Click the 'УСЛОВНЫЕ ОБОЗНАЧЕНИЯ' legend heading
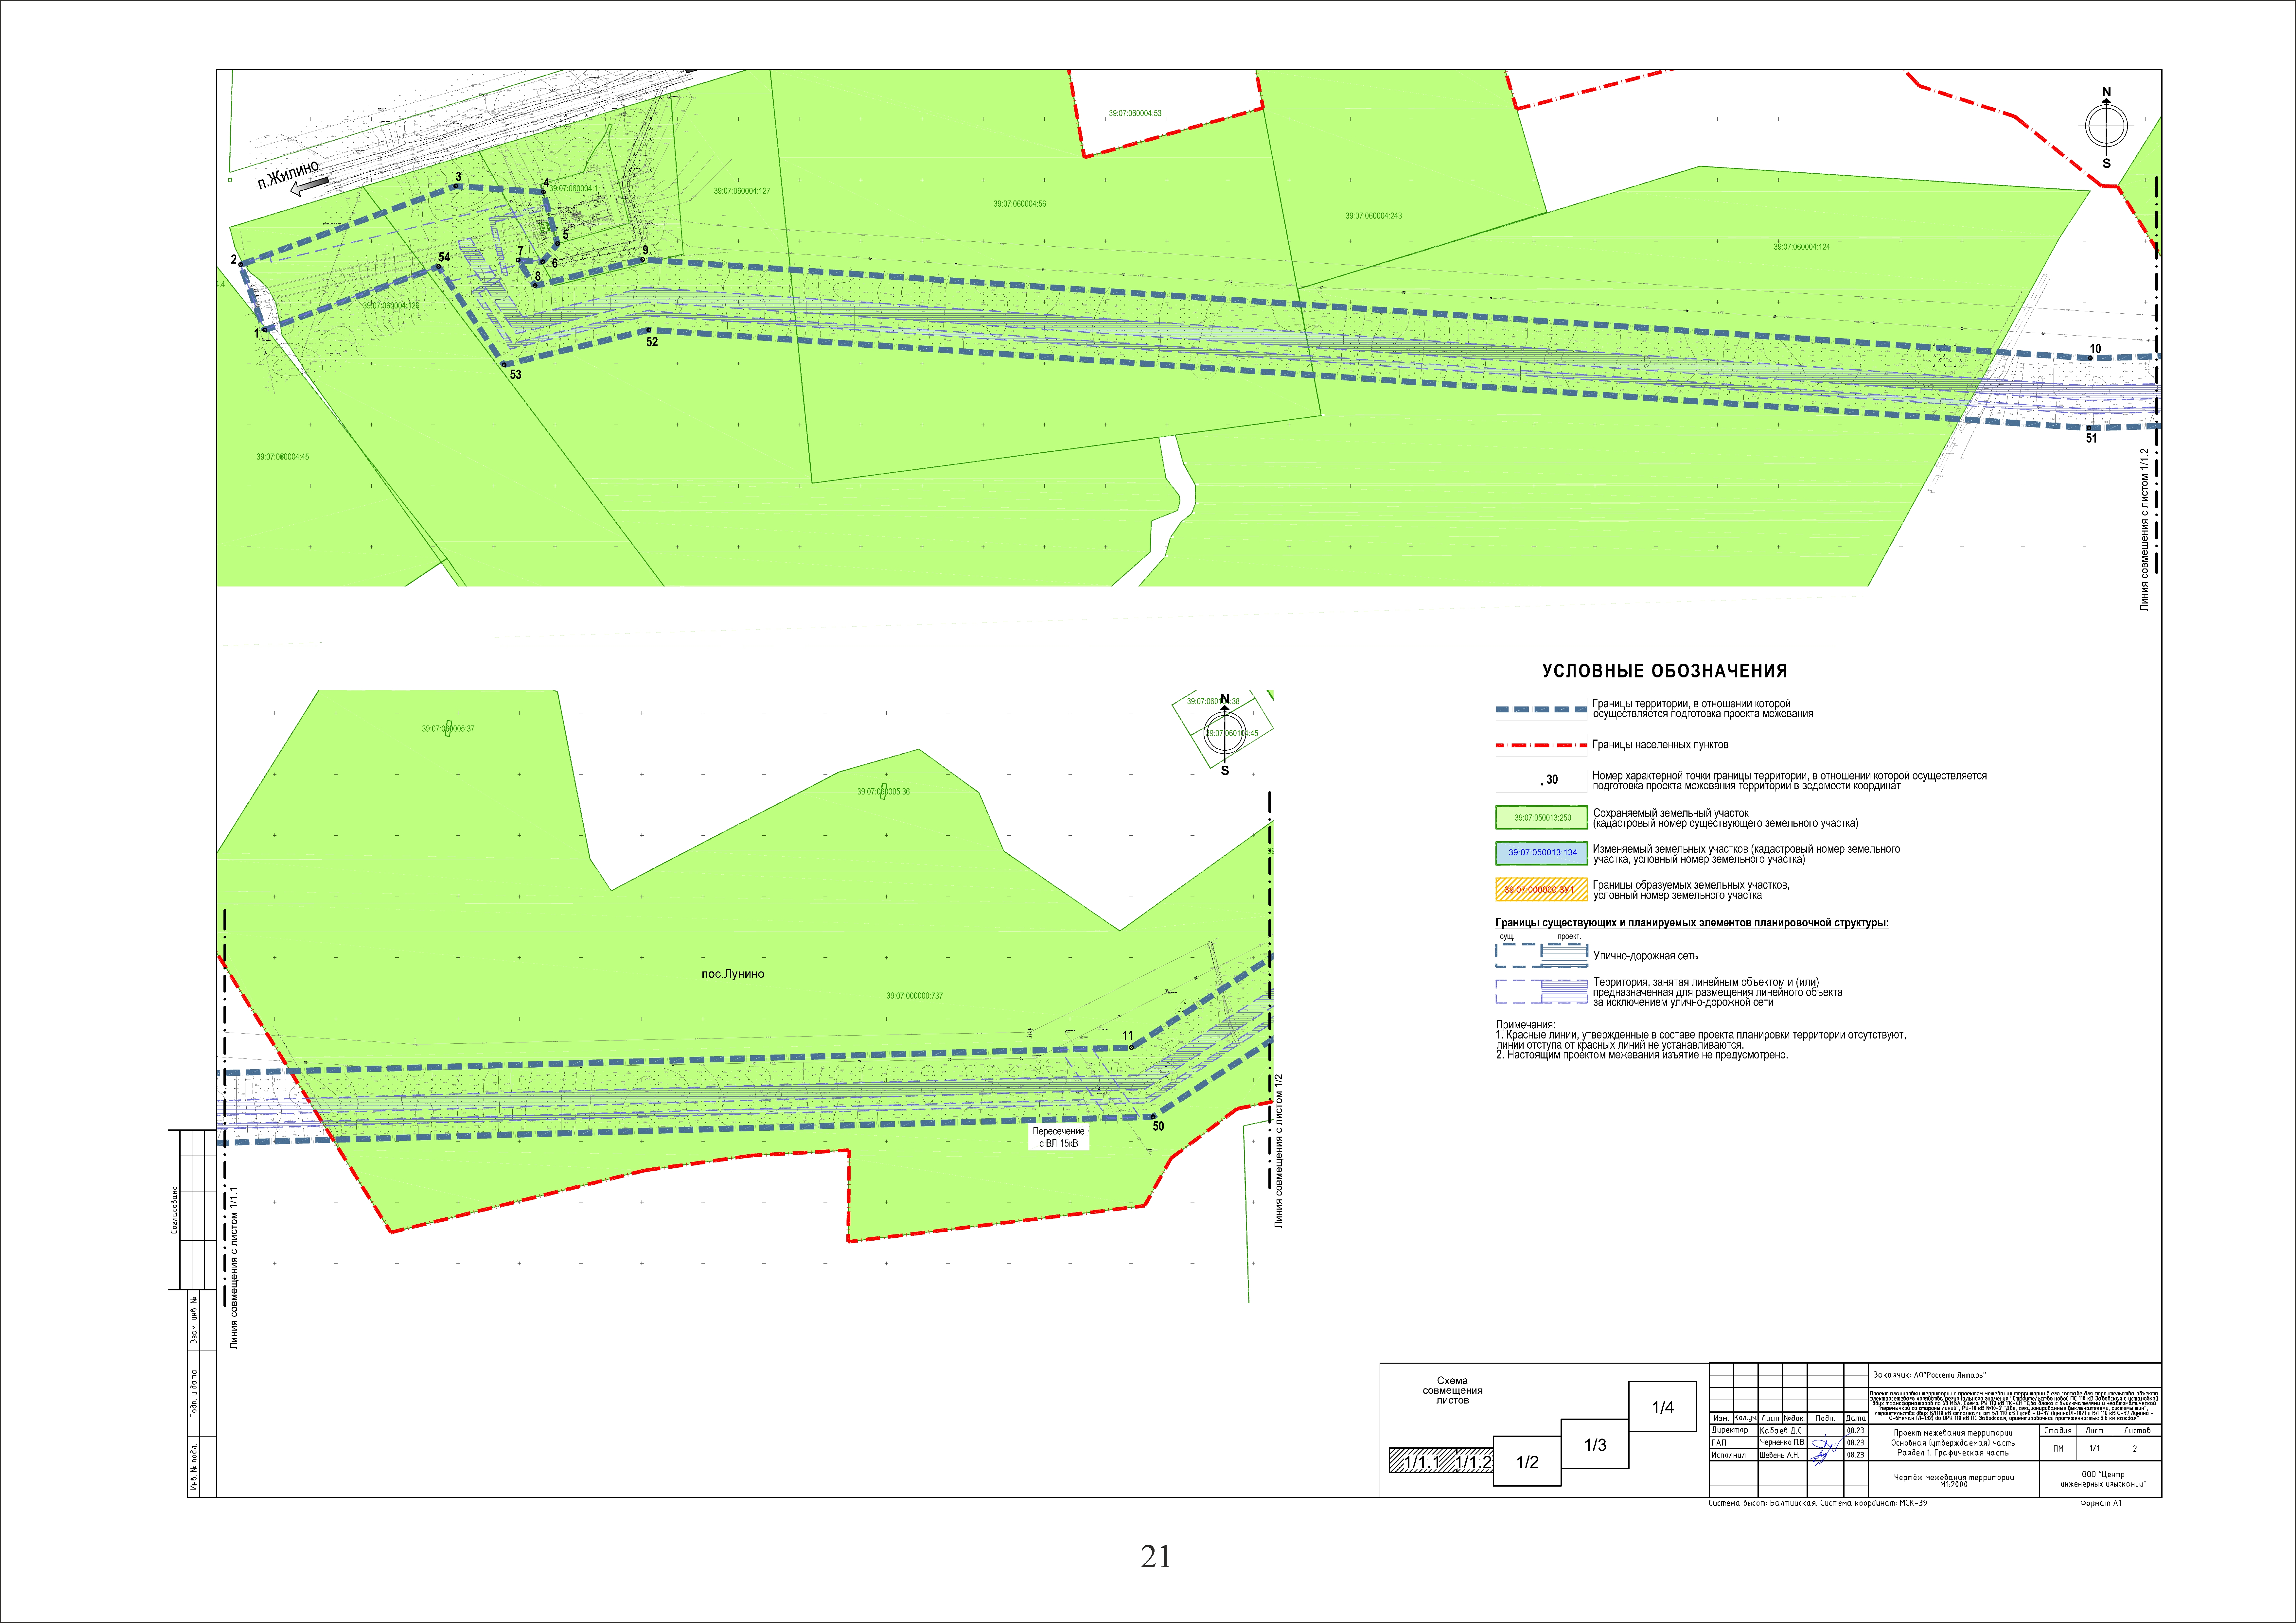The width and height of the screenshot is (2296, 1623). [x=1664, y=671]
